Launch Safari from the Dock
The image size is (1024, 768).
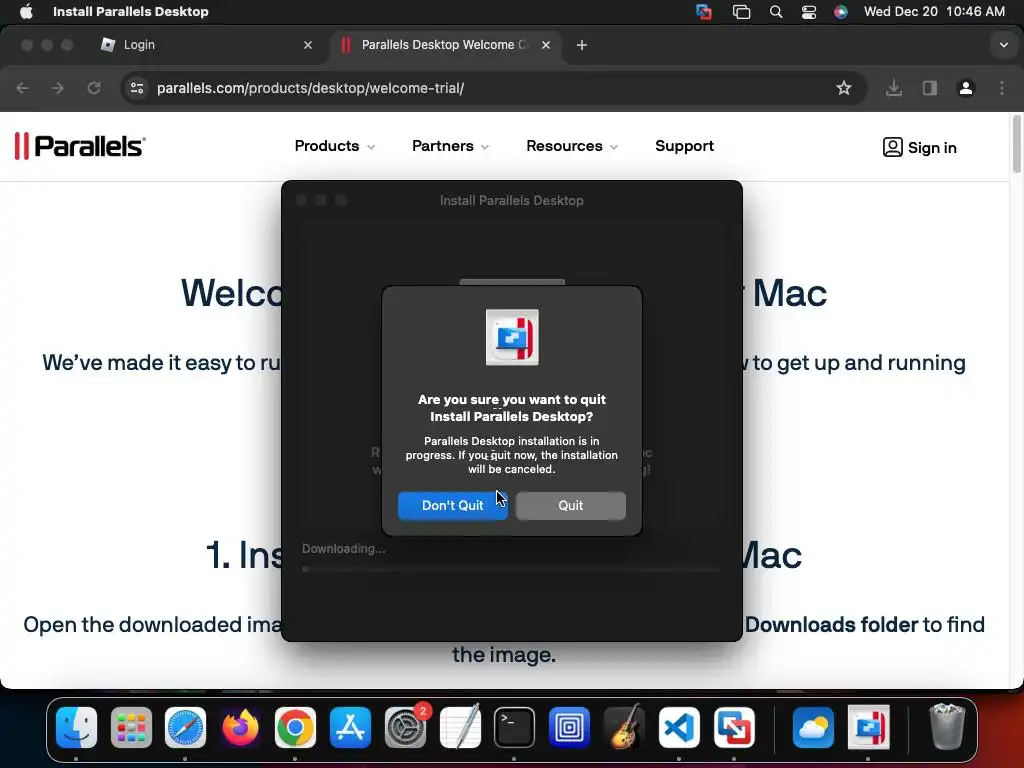(x=185, y=728)
